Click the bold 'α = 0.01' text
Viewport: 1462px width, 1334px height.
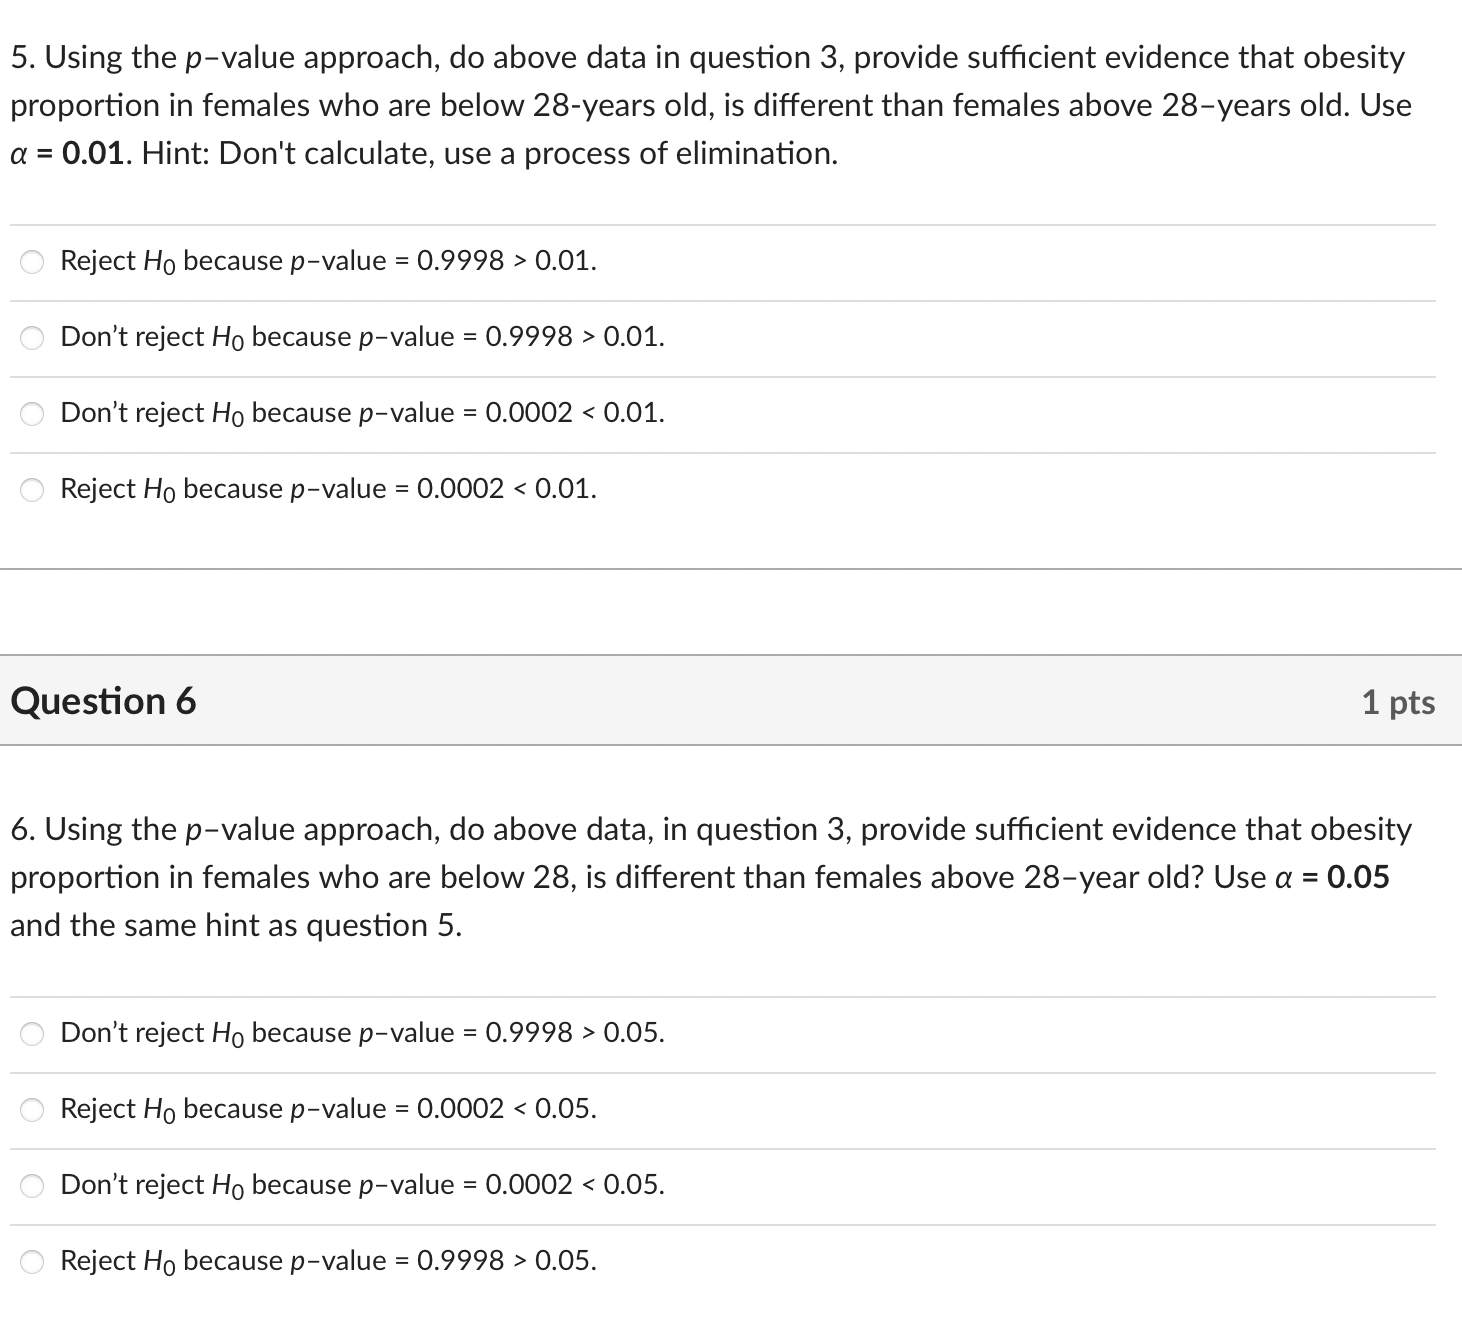click(68, 153)
